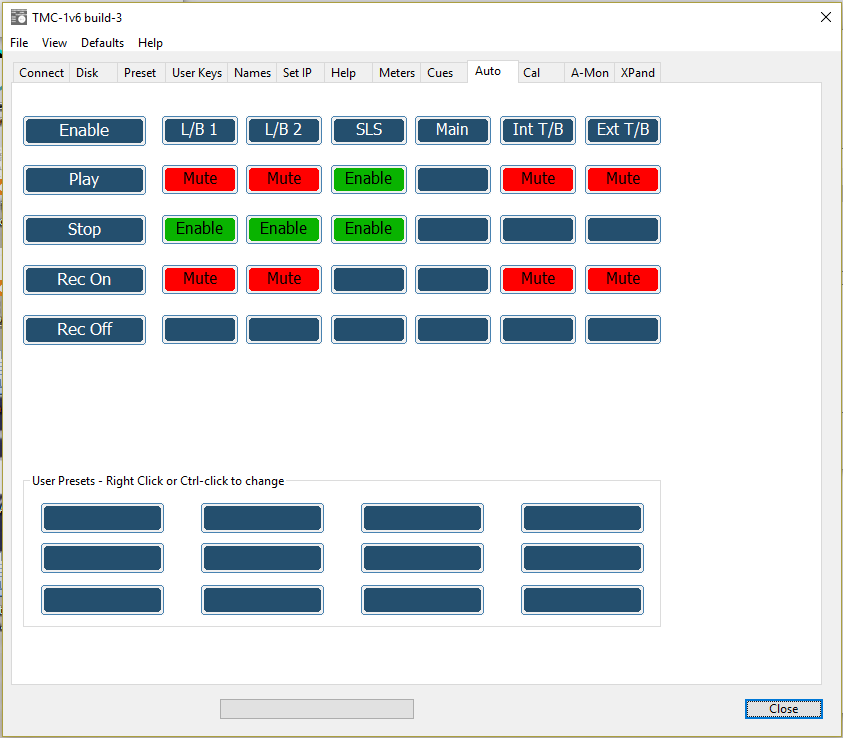This screenshot has width=843, height=738.
Task: Toggle the Play row Int T/B Mute button
Action: click(538, 179)
